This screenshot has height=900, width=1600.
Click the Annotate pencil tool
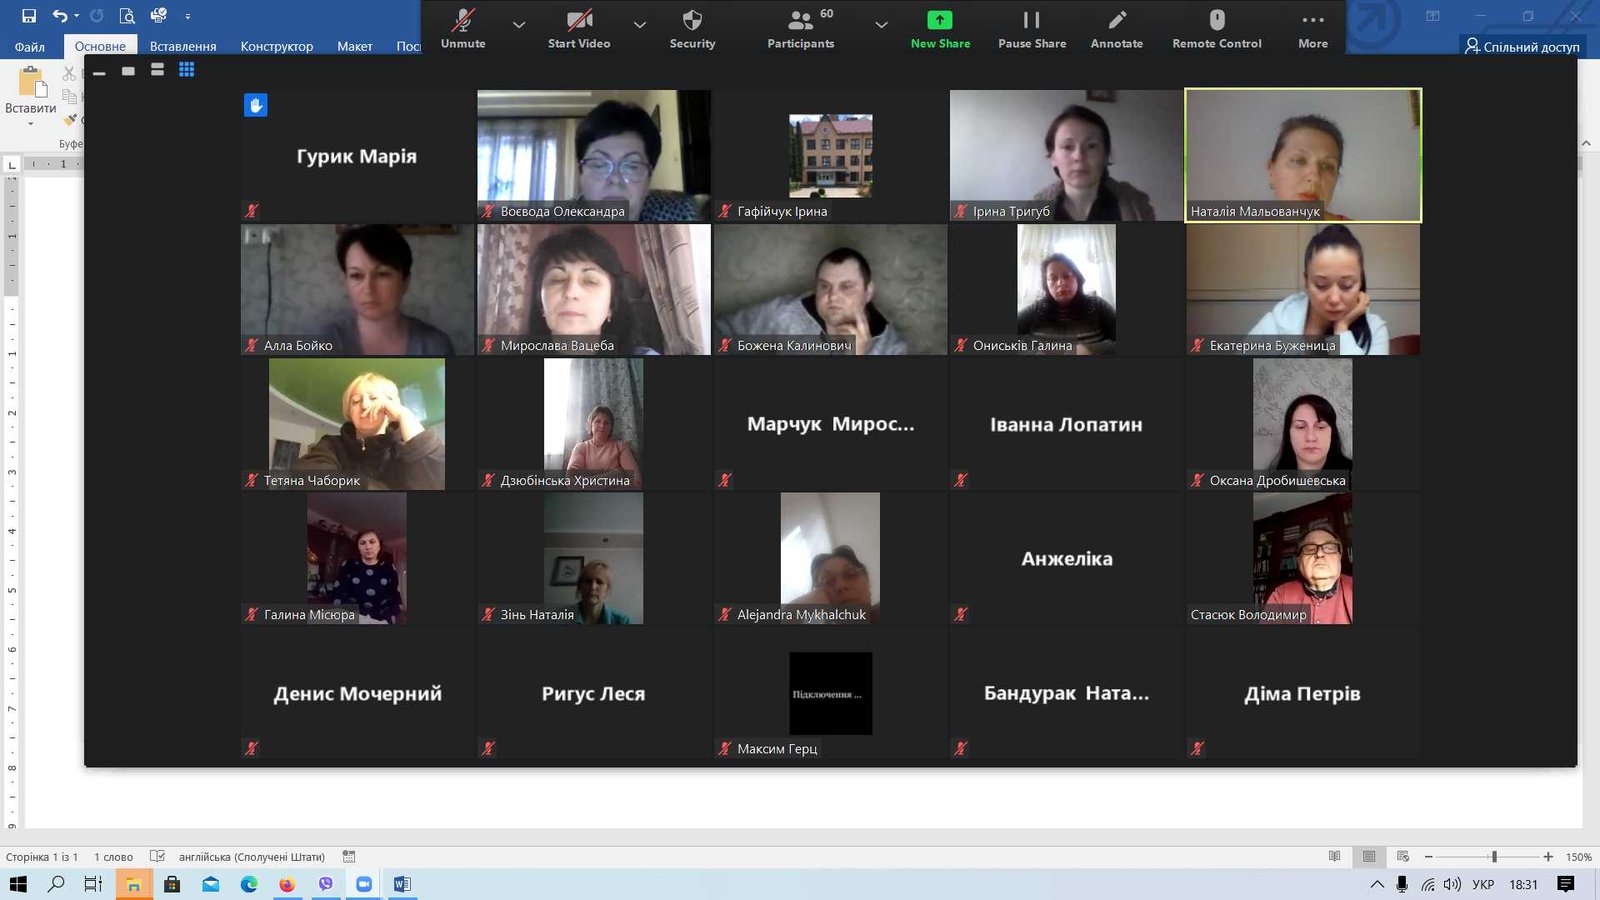point(1116,28)
